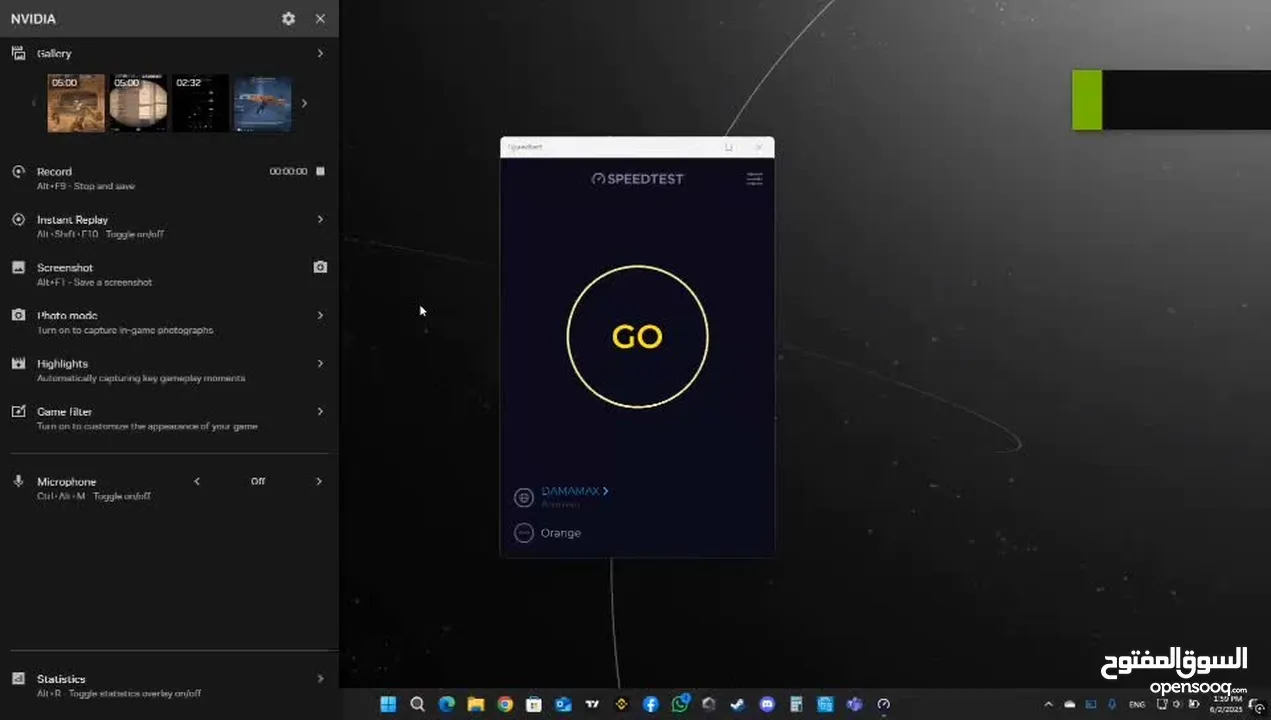Click the Gallery icon
The width and height of the screenshot is (1271, 720).
pos(18,53)
